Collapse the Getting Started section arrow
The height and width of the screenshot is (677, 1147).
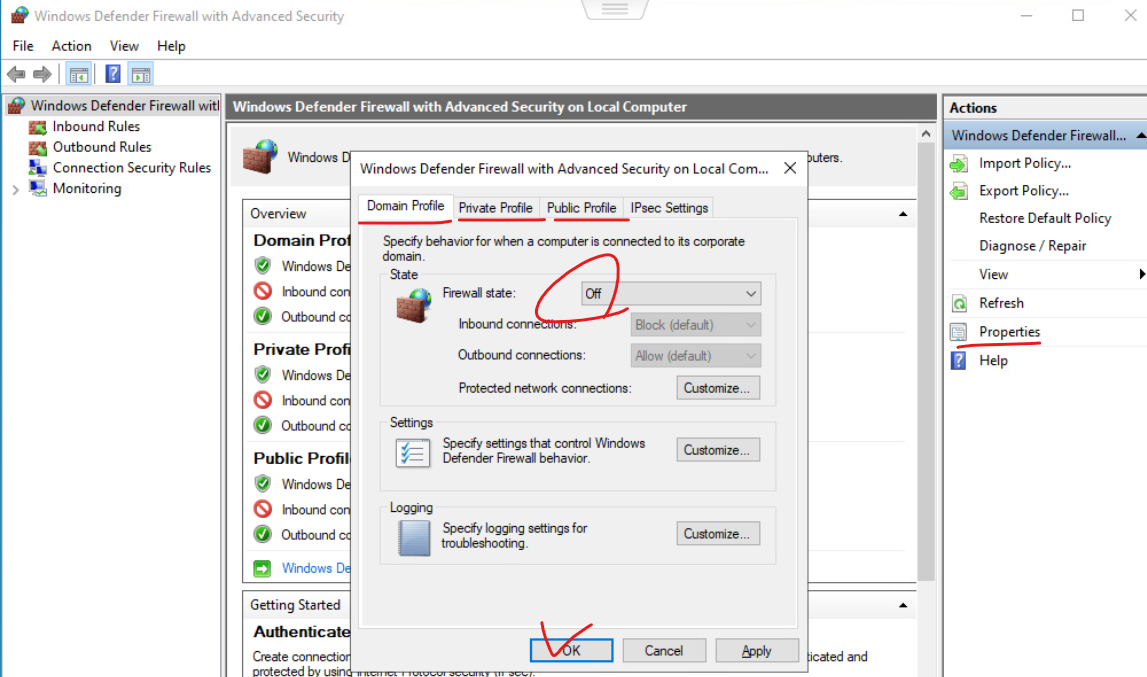[x=903, y=605]
